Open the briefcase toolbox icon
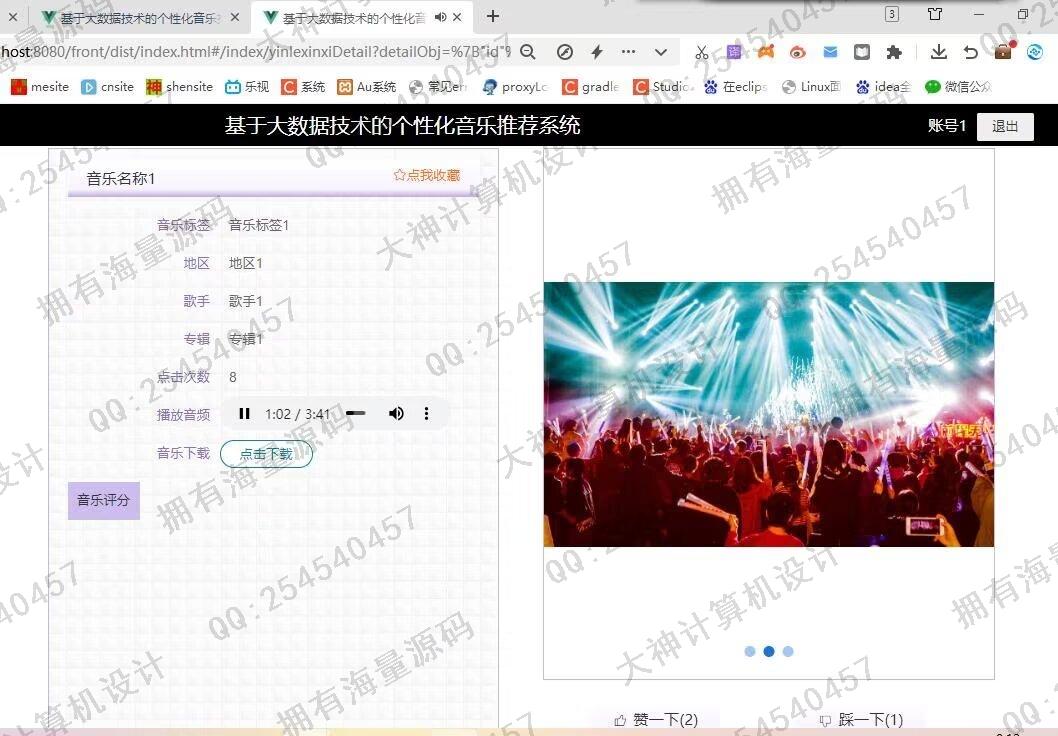This screenshot has width=1058, height=736. point(1003,51)
